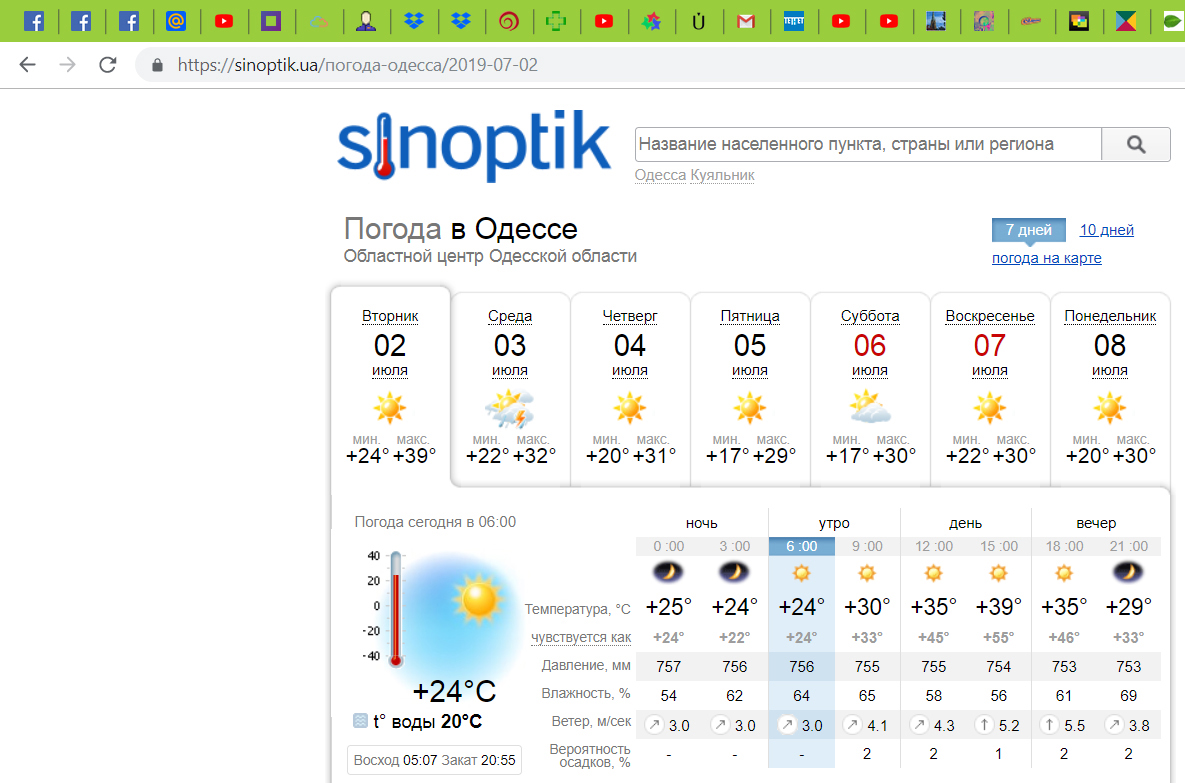The width and height of the screenshot is (1185, 783).
Task: Click the 12:00 time header
Action: coord(933,546)
